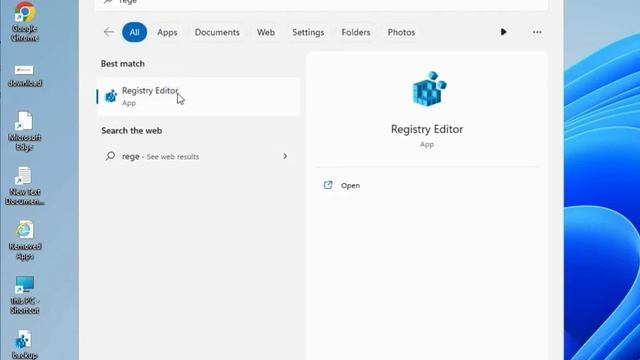
Task: Click the Open external-link icon
Action: [x=328, y=185]
